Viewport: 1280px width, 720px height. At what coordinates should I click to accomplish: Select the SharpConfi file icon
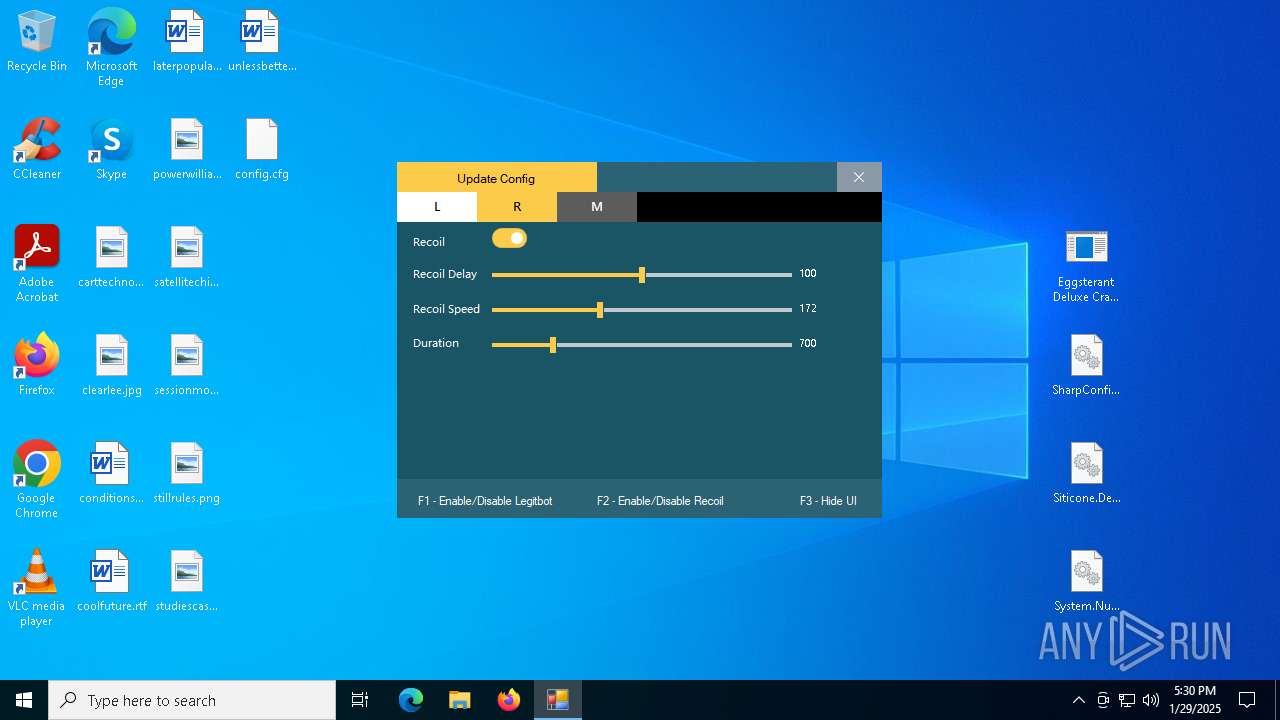(x=1086, y=366)
